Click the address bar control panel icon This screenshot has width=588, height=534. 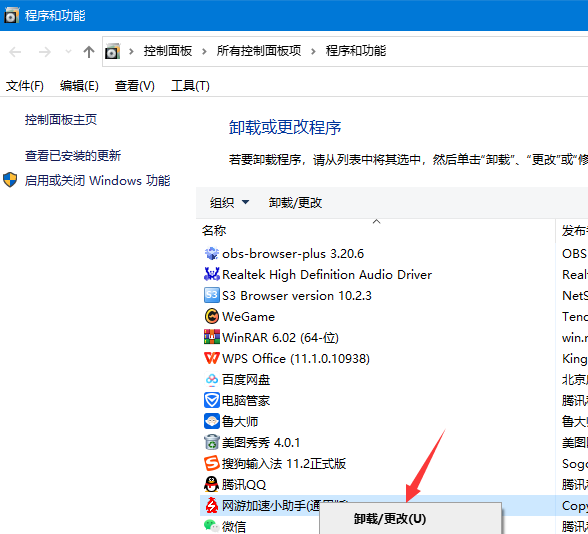(112, 51)
